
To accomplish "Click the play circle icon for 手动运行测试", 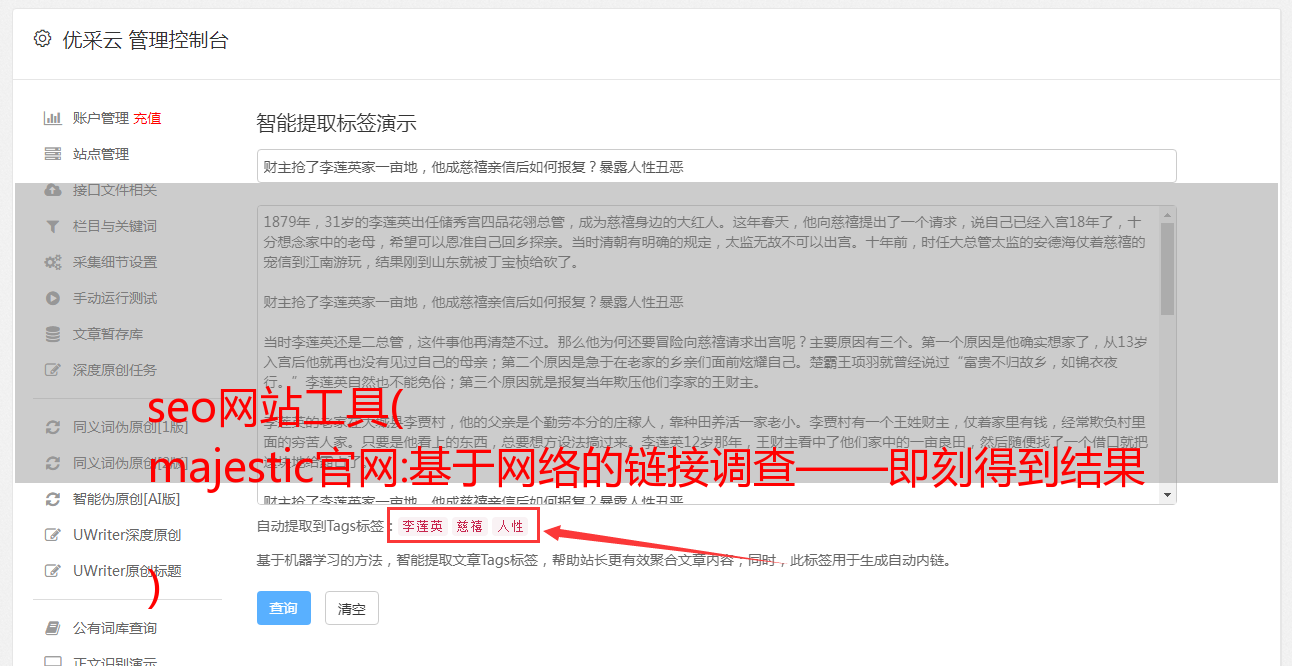I will 53,298.
